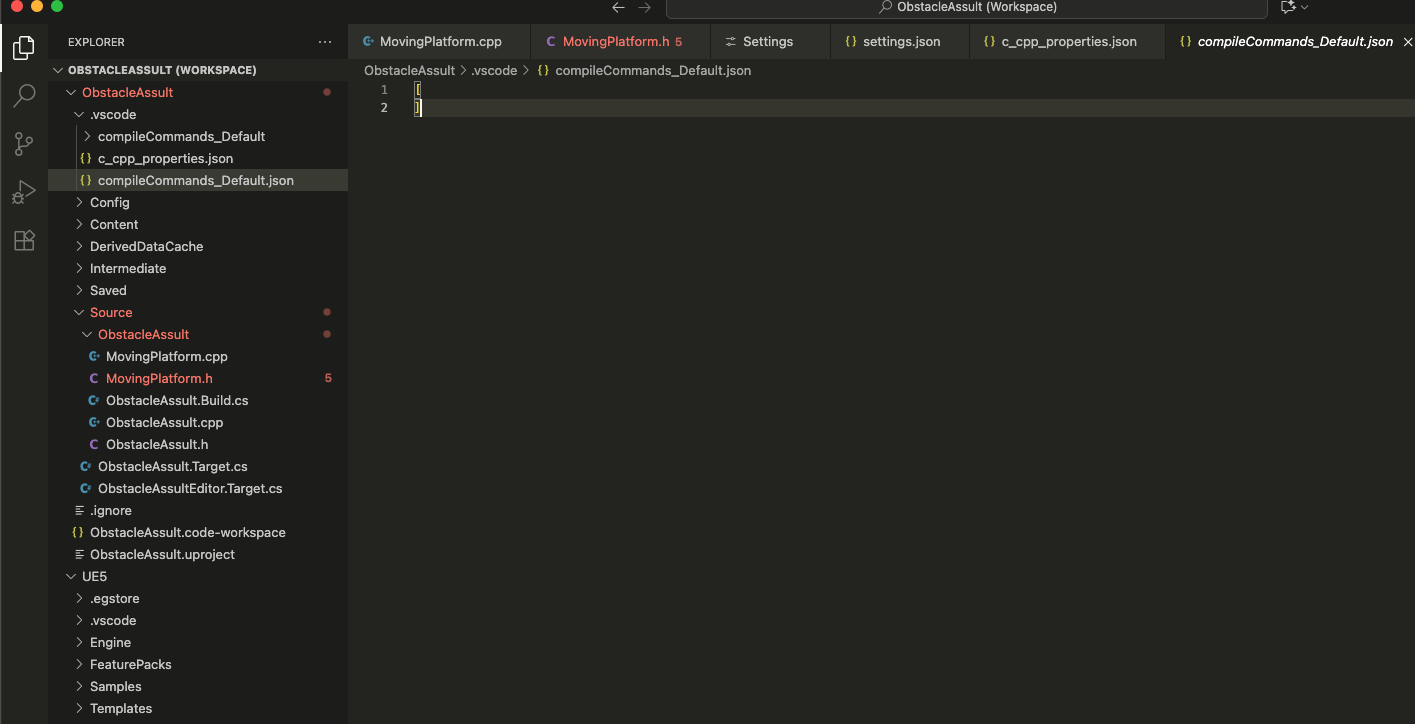This screenshot has width=1415, height=724.
Task: Open the Explorer view in the activity bar
Action: (x=24, y=47)
